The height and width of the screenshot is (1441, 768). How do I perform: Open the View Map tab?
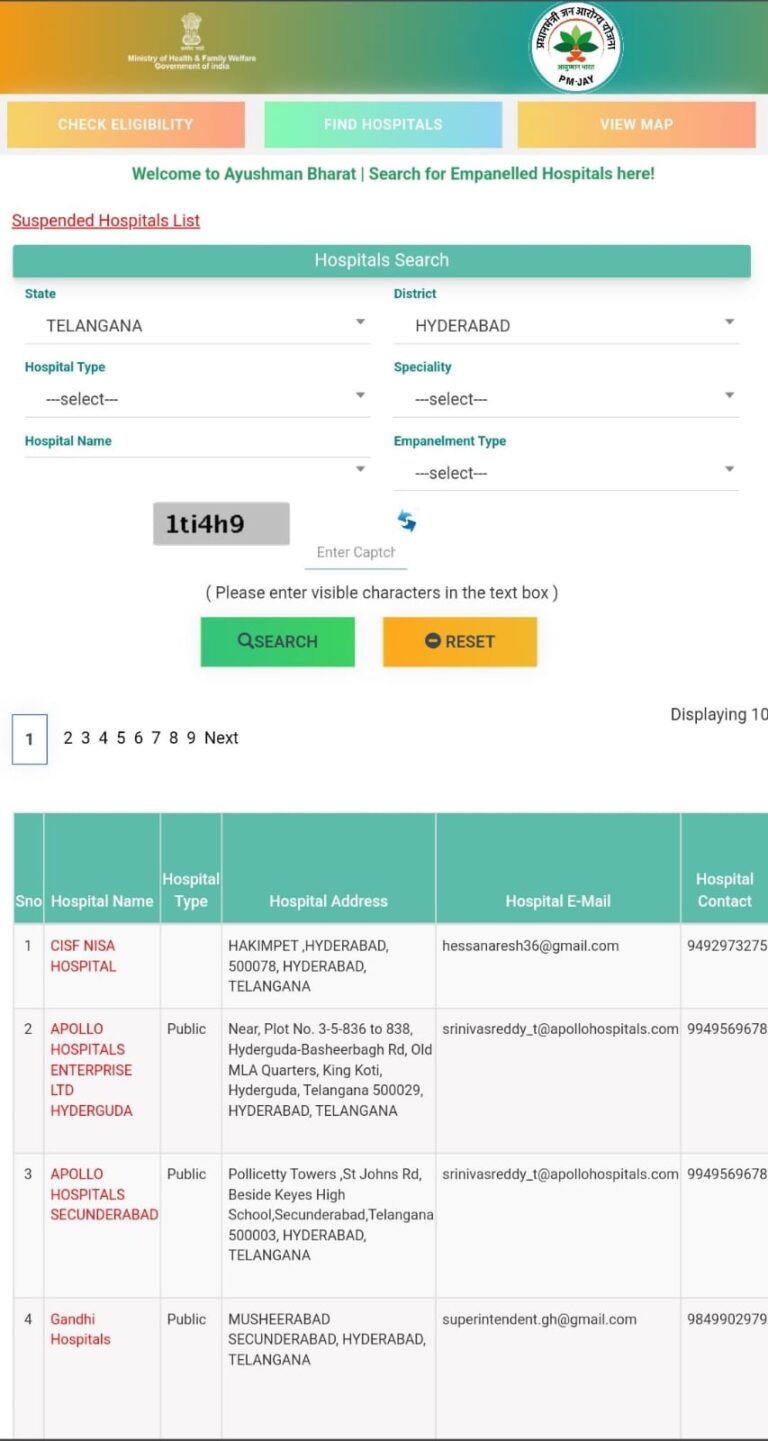pos(636,125)
